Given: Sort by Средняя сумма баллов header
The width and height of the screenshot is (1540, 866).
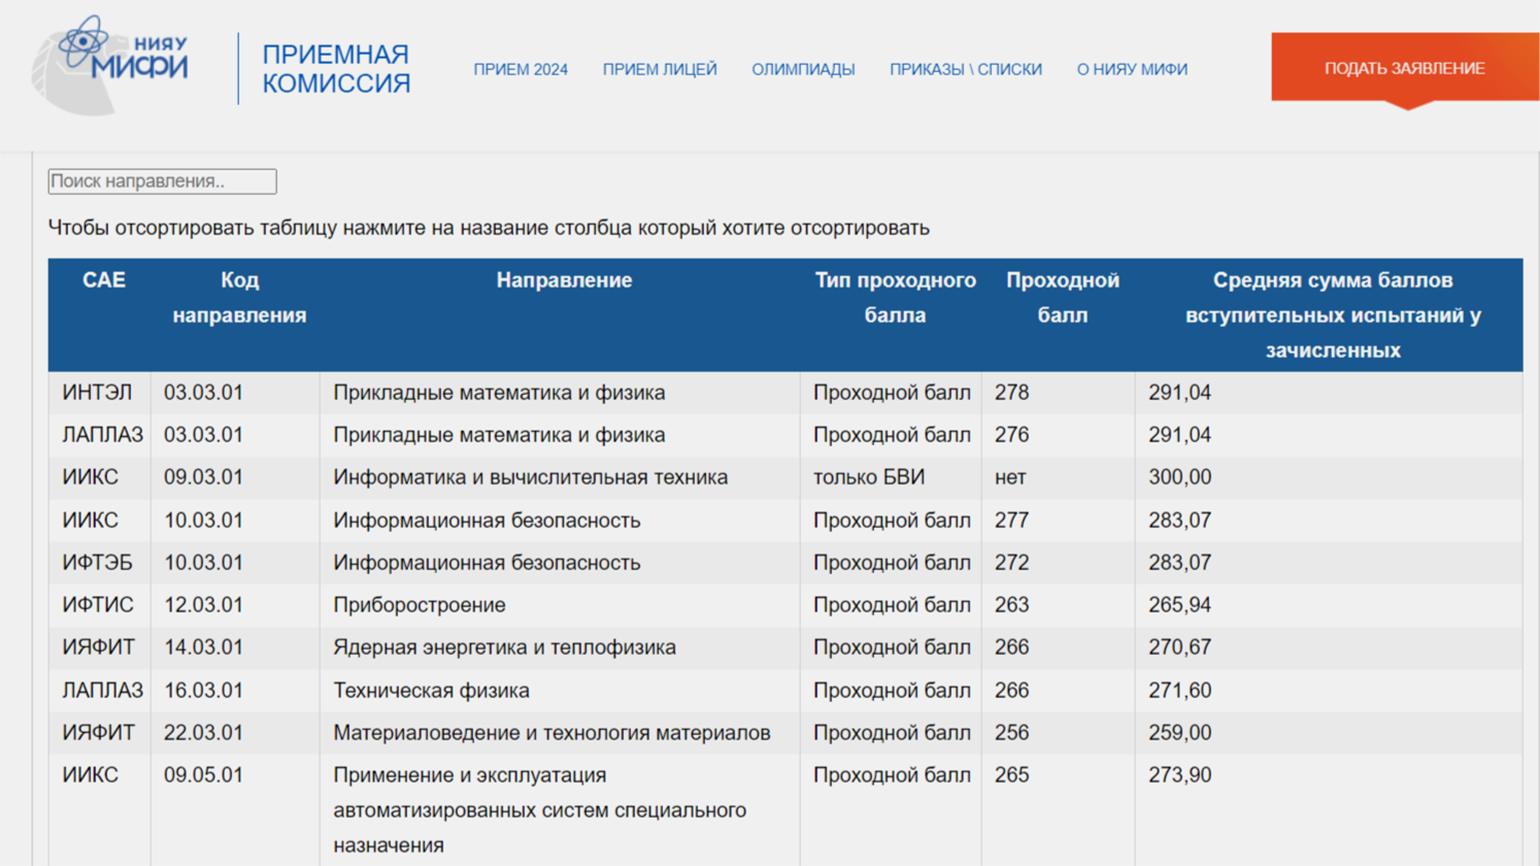Looking at the screenshot, I should tap(1332, 315).
